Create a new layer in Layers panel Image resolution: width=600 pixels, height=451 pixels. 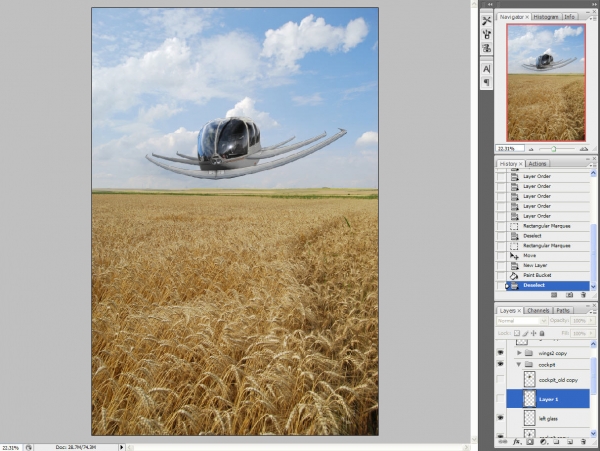[x=570, y=442]
